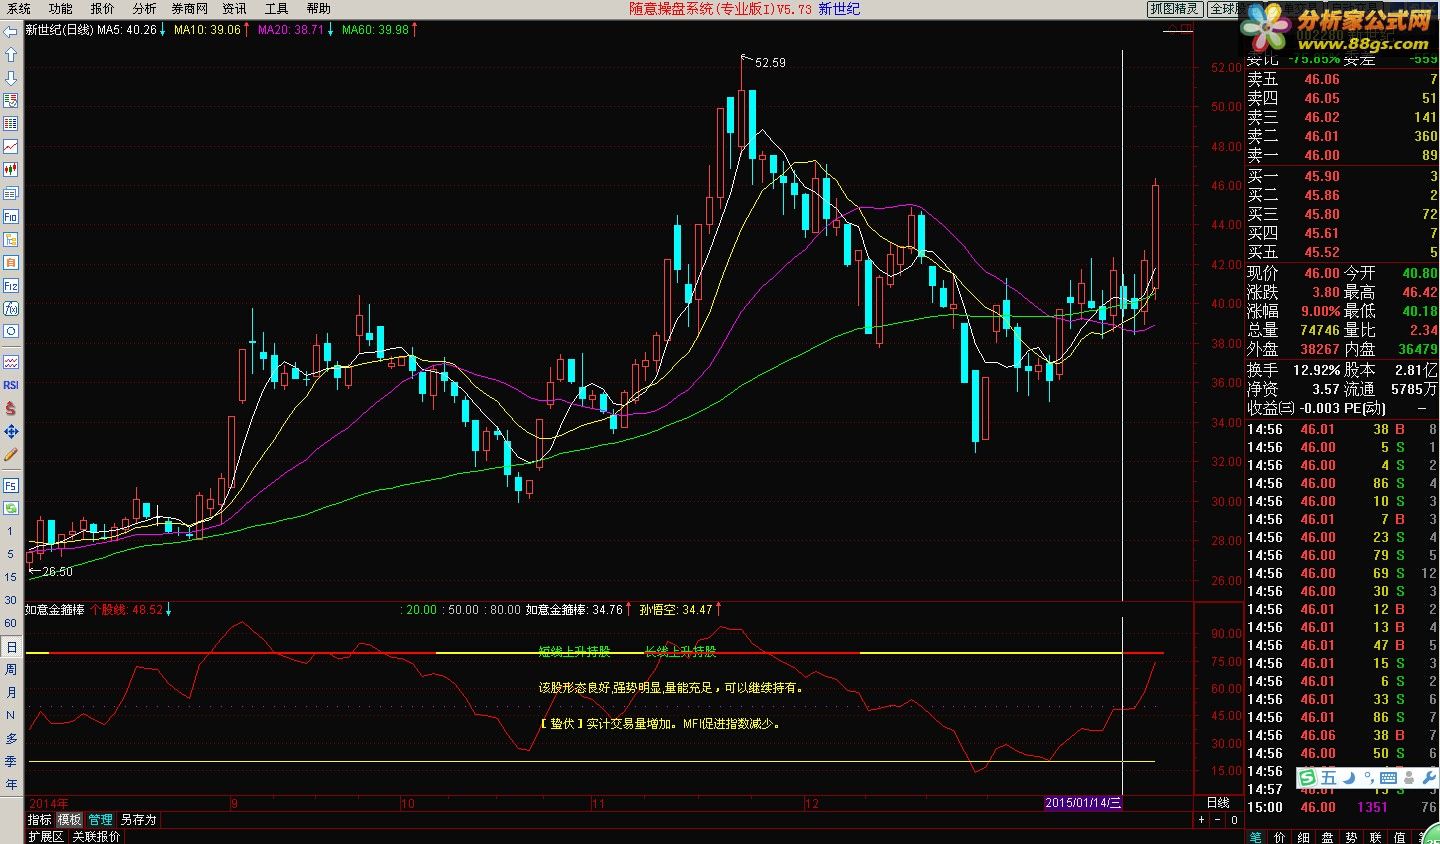Viewport: 1440px width, 844px height.
Task: Switch to the 笔 tick detail tab
Action: 1257,836
